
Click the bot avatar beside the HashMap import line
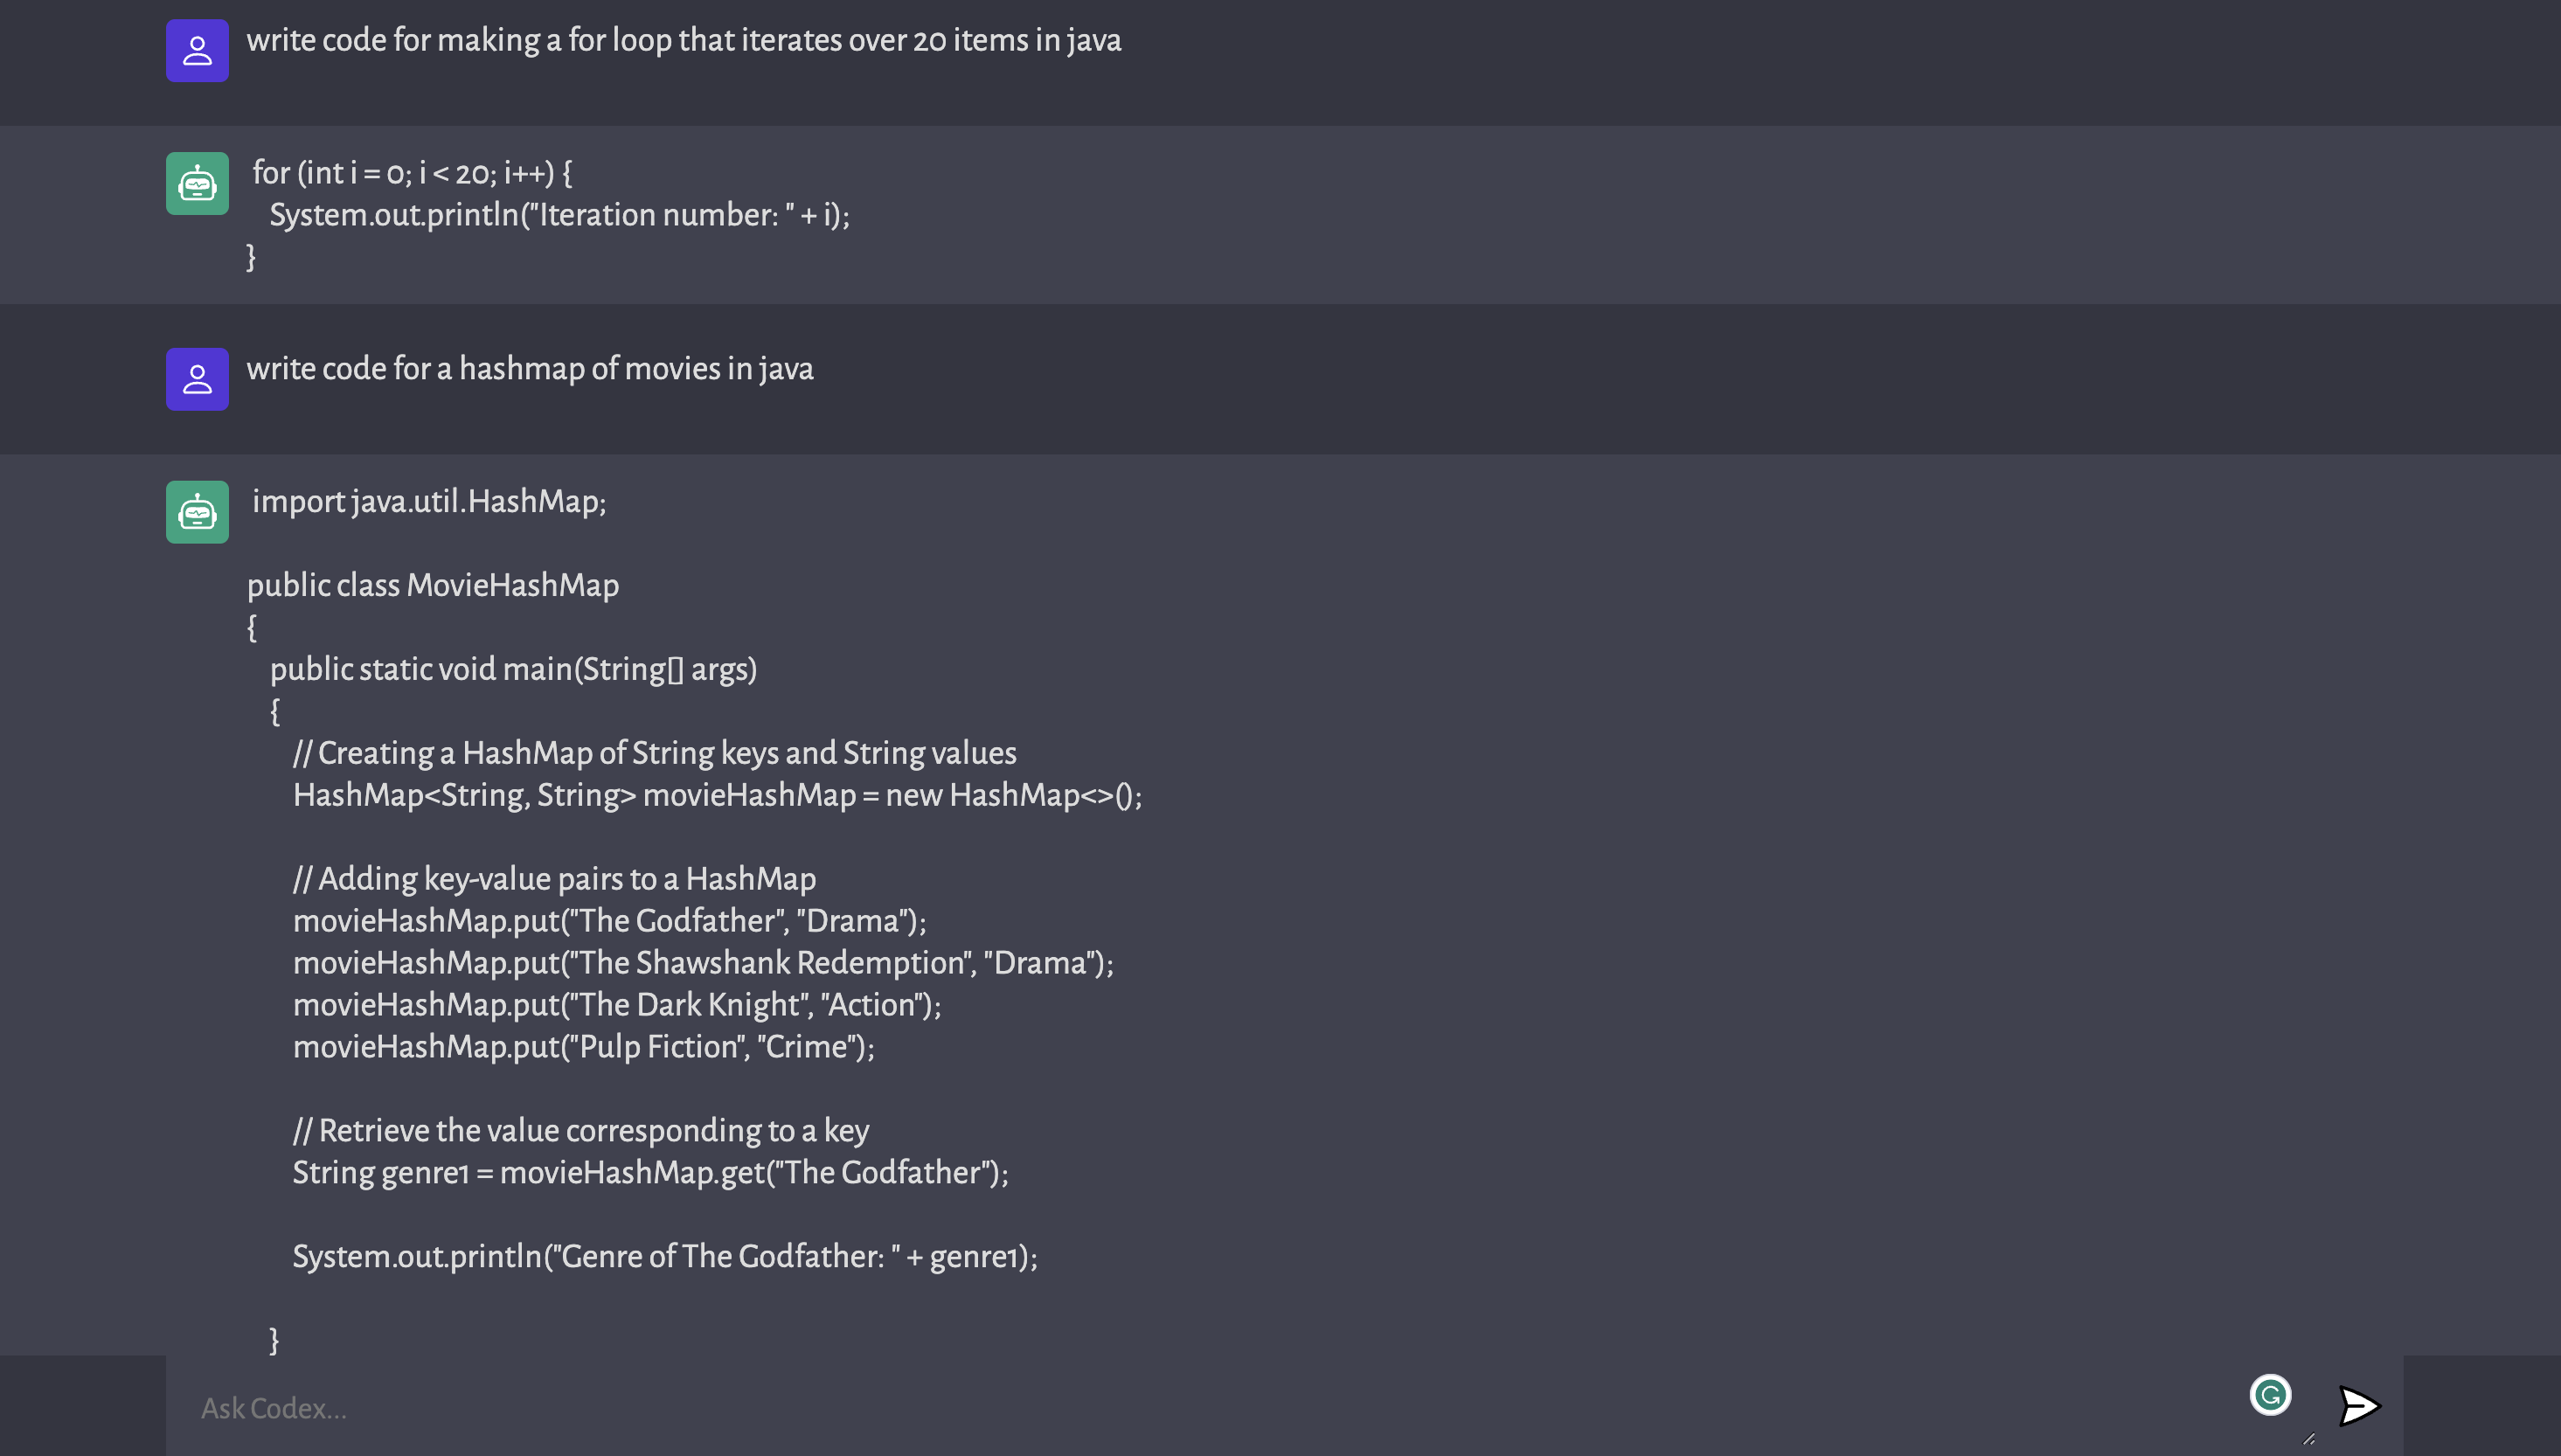pyautogui.click(x=197, y=512)
